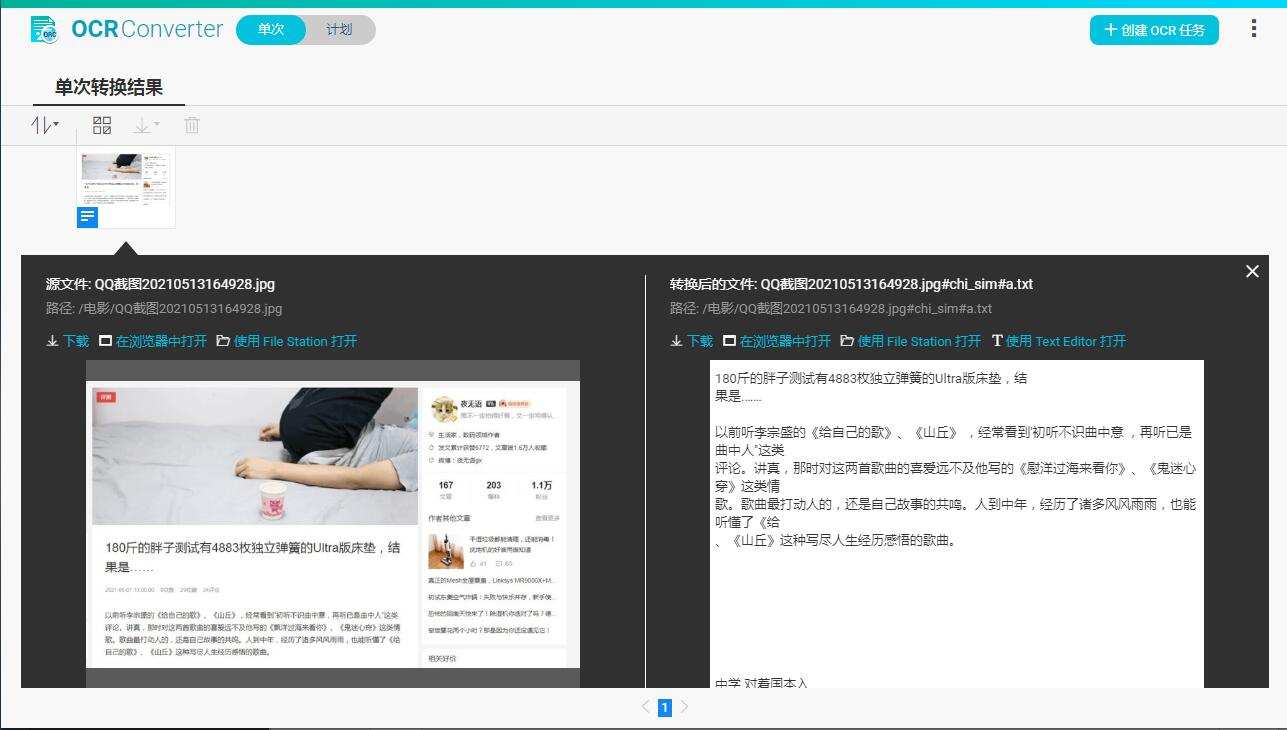This screenshot has height=730, width=1287.
Task: Select page 1 in the pagination bar
Action: (x=664, y=706)
